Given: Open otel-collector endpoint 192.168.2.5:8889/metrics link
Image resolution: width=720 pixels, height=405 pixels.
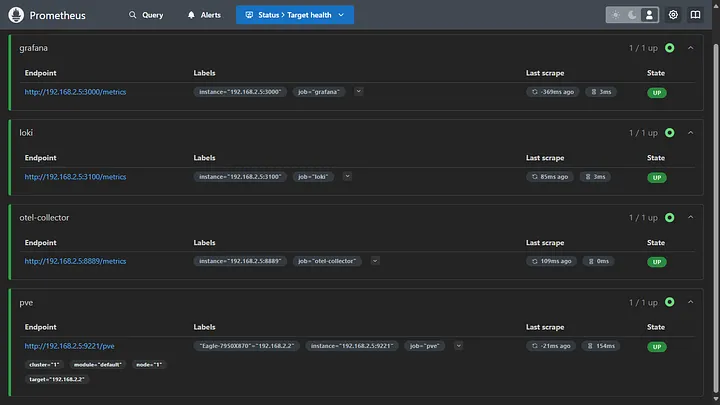Looking at the screenshot, I should pyautogui.click(x=75, y=261).
